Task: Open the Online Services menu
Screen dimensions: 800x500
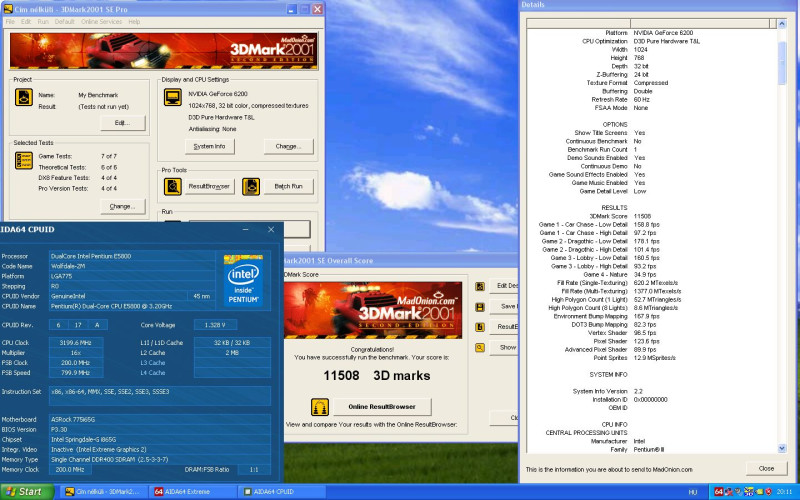Action: click(x=102, y=21)
